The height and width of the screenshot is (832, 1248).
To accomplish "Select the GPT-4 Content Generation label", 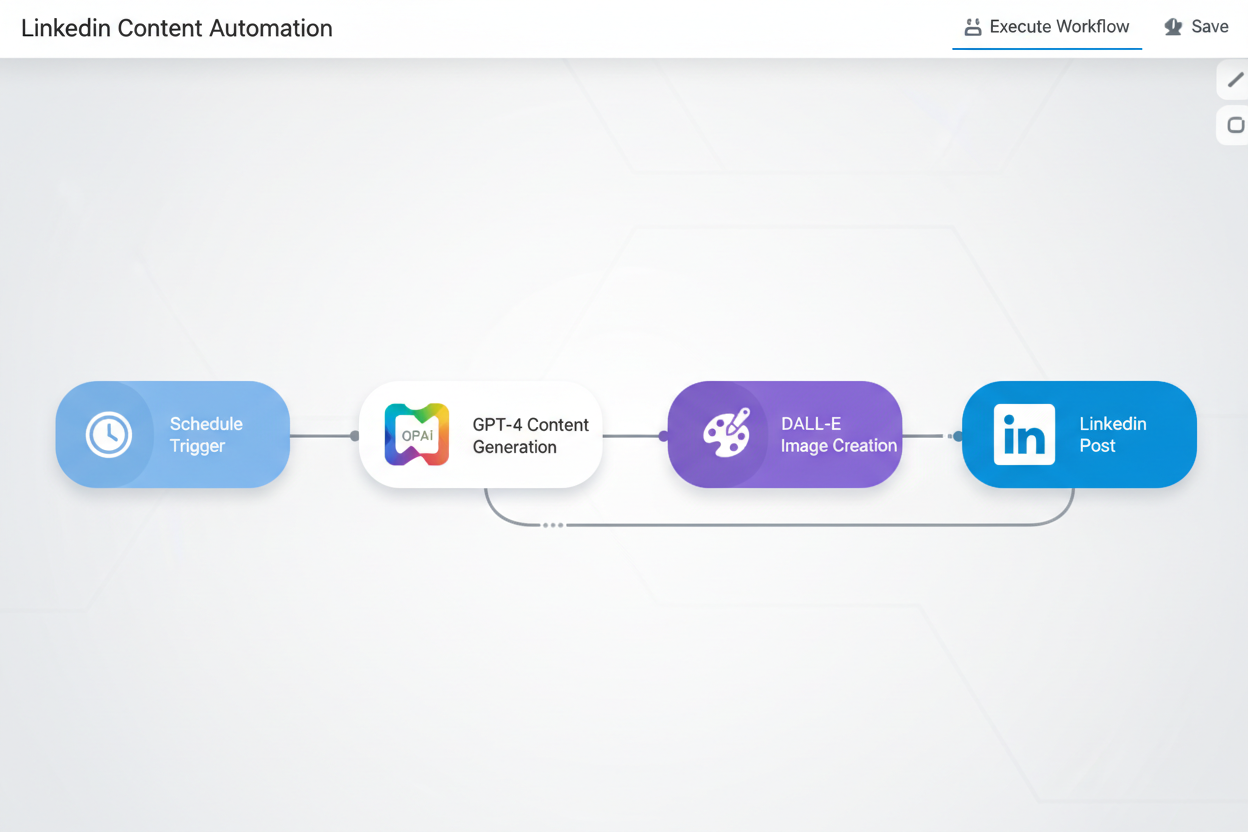I will click(x=531, y=436).
